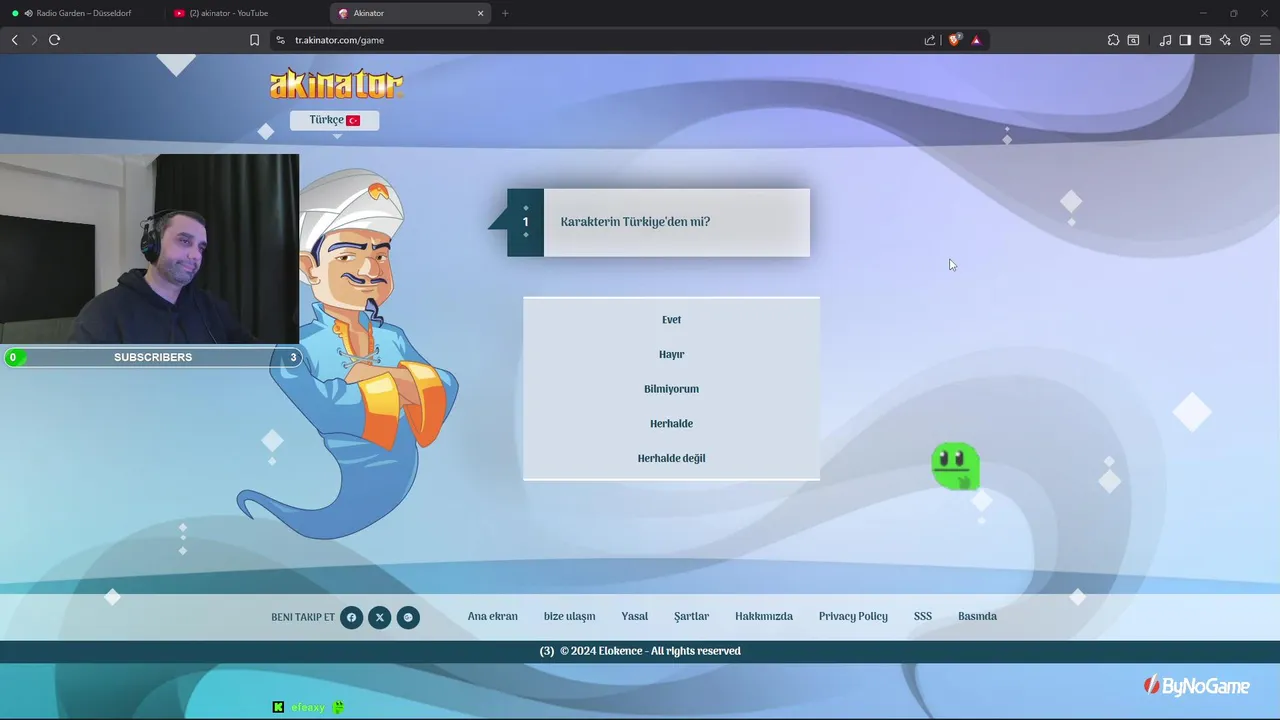This screenshot has height=720, width=1280.
Task: Open a new browser tab with plus
Action: 505,13
